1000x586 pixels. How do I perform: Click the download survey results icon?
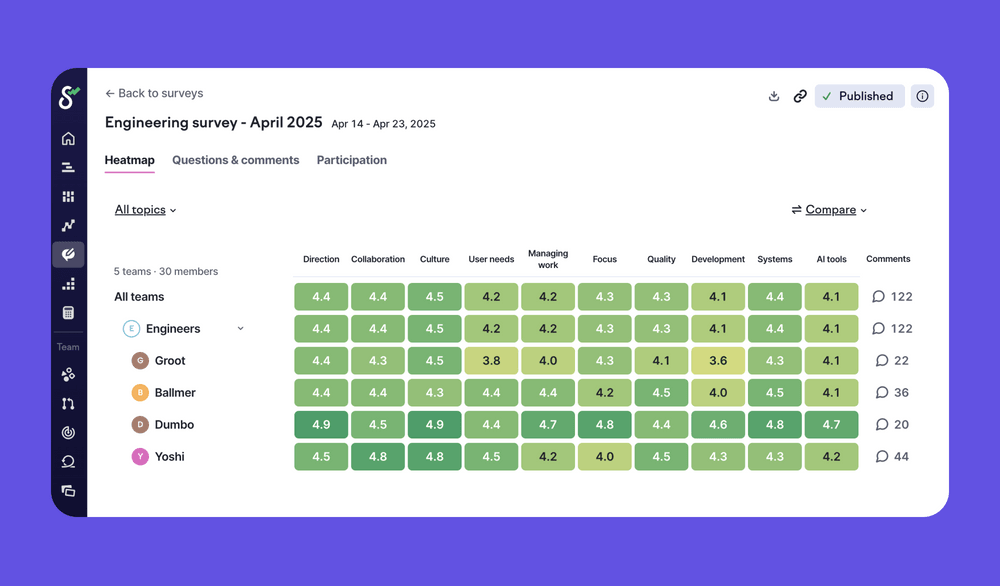pyautogui.click(x=773, y=96)
